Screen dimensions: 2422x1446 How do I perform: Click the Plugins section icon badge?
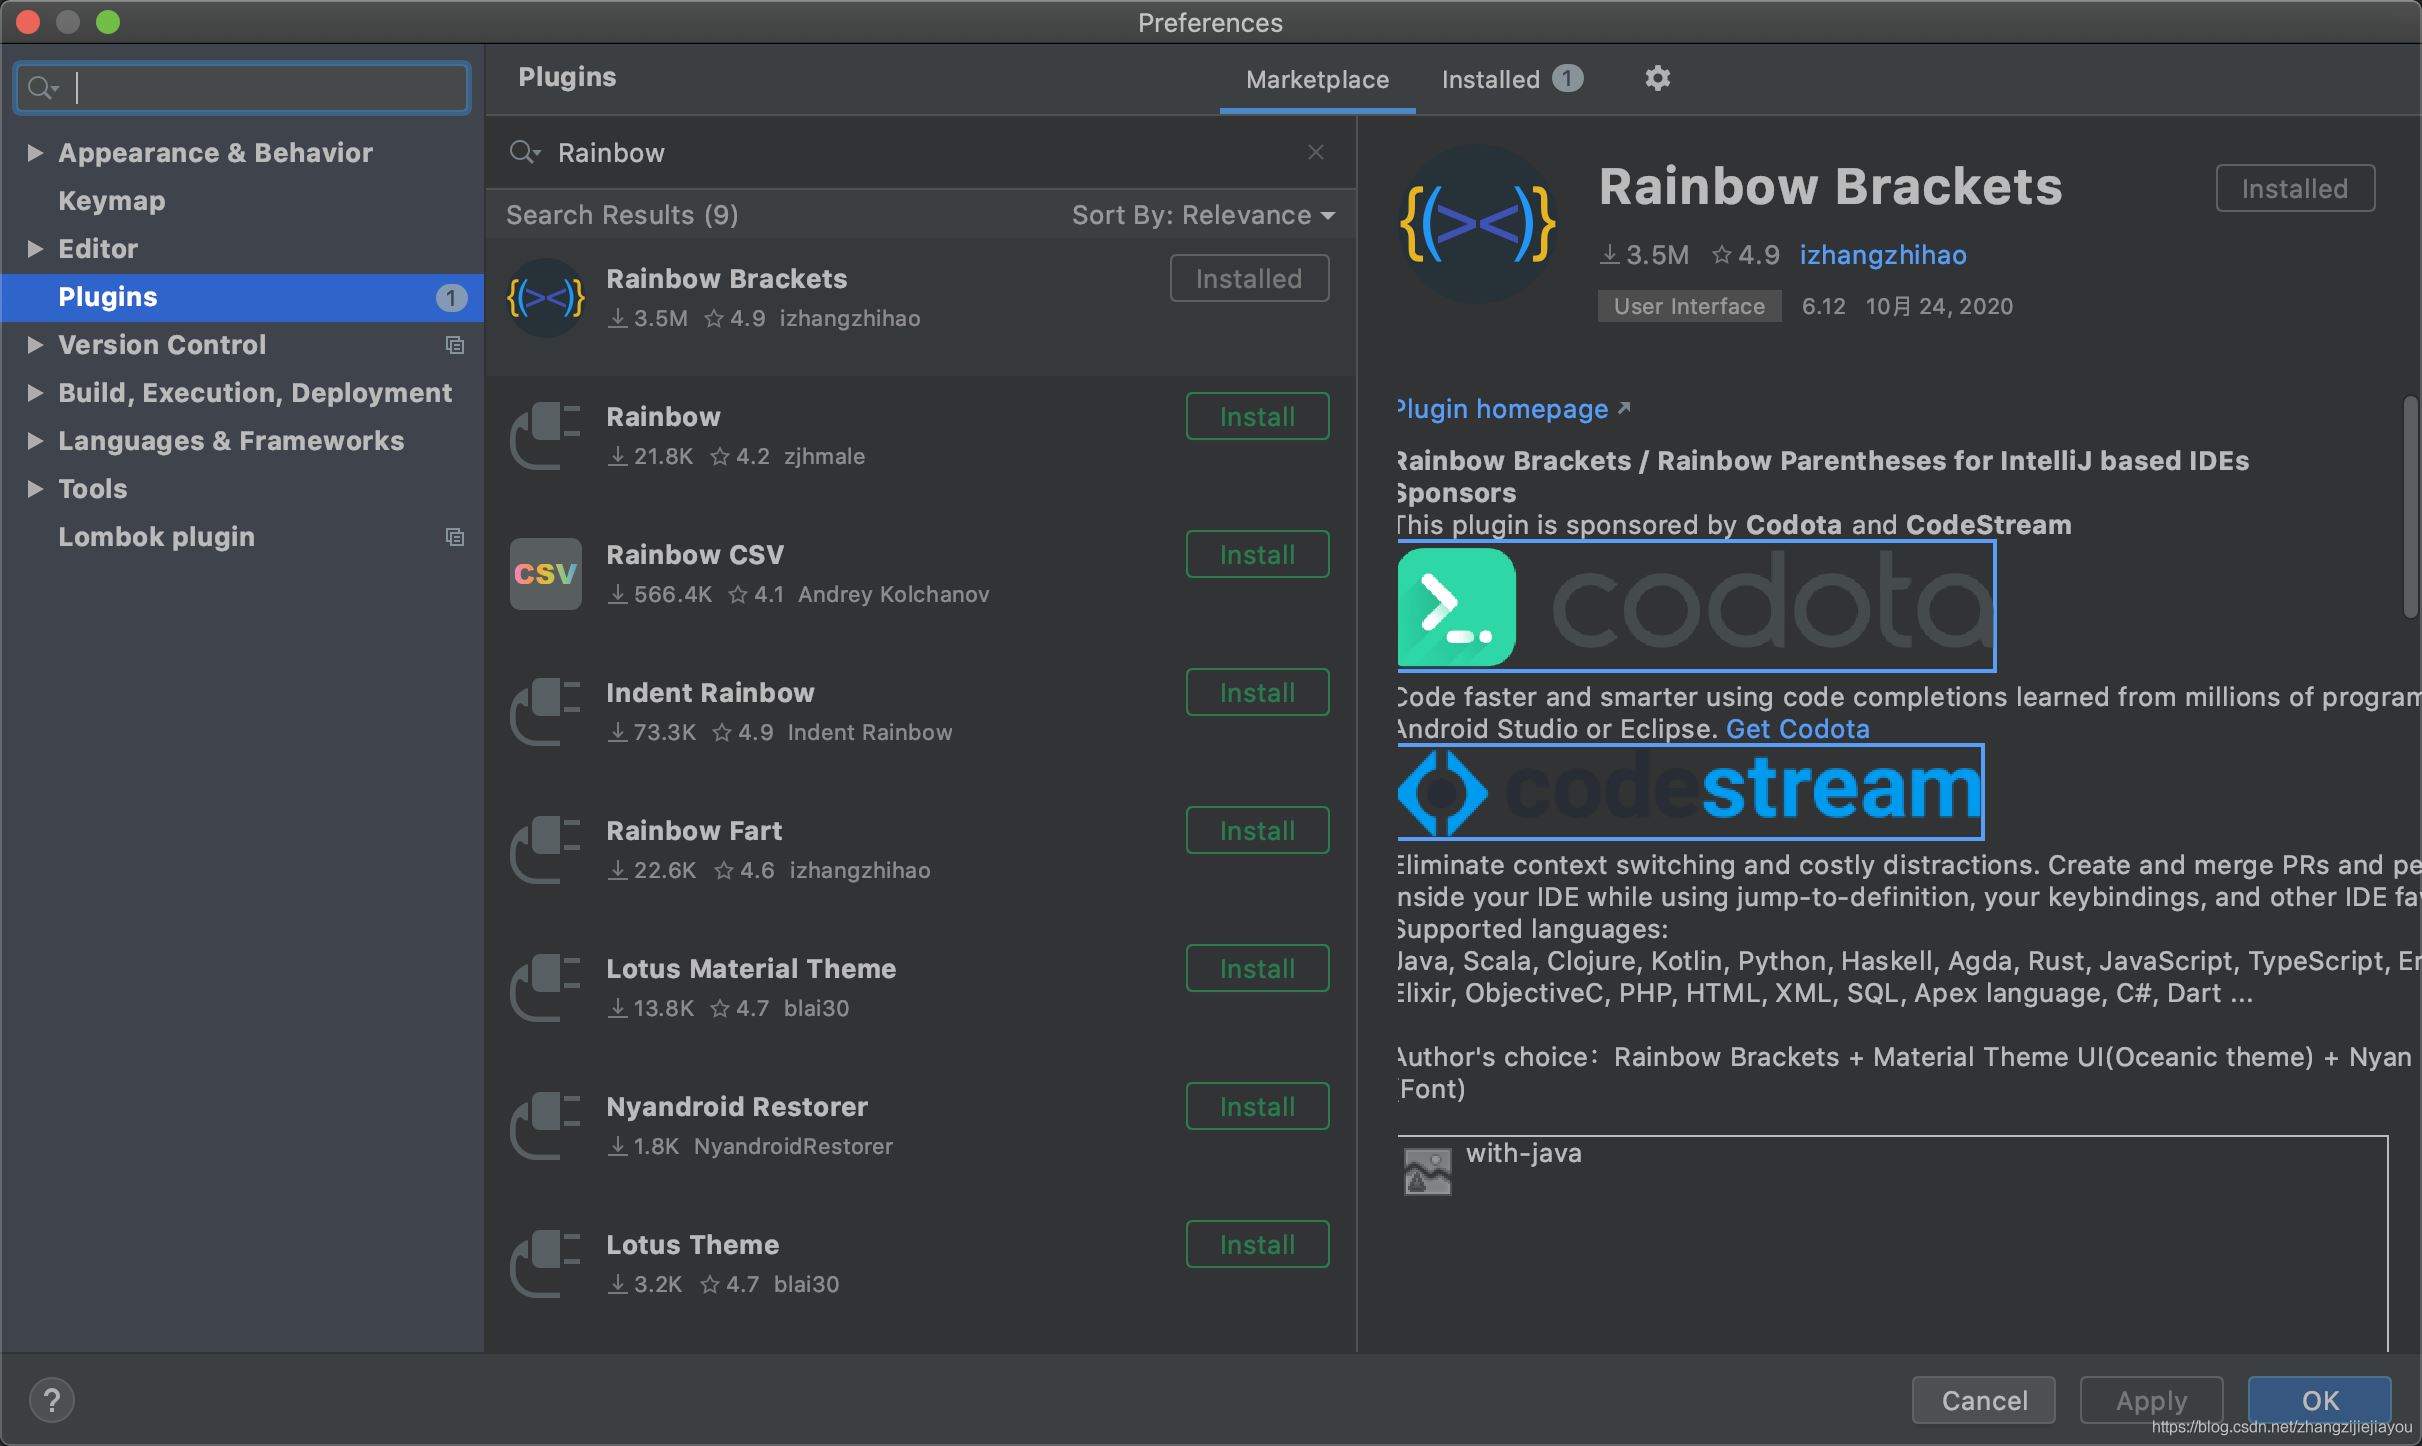(x=453, y=294)
